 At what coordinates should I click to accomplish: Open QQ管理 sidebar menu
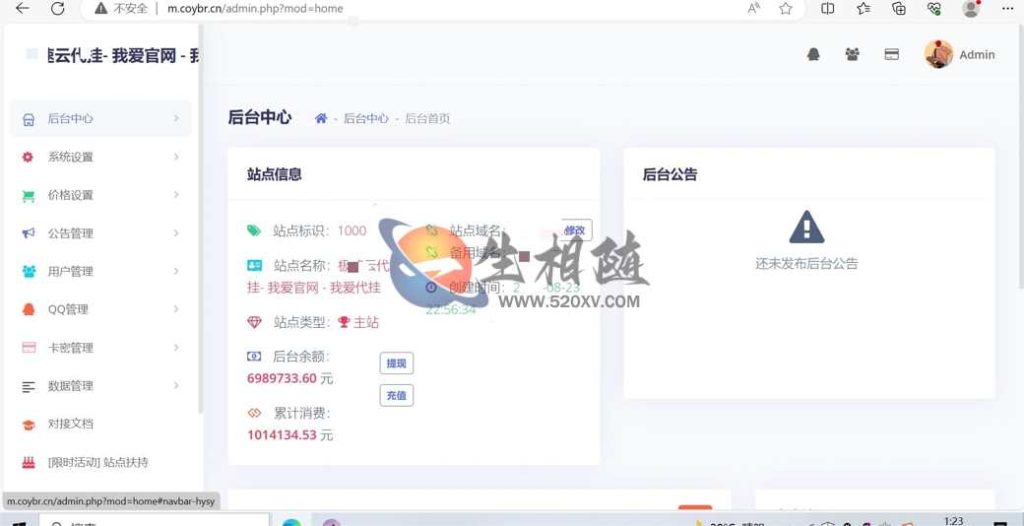pyautogui.click(x=101, y=309)
